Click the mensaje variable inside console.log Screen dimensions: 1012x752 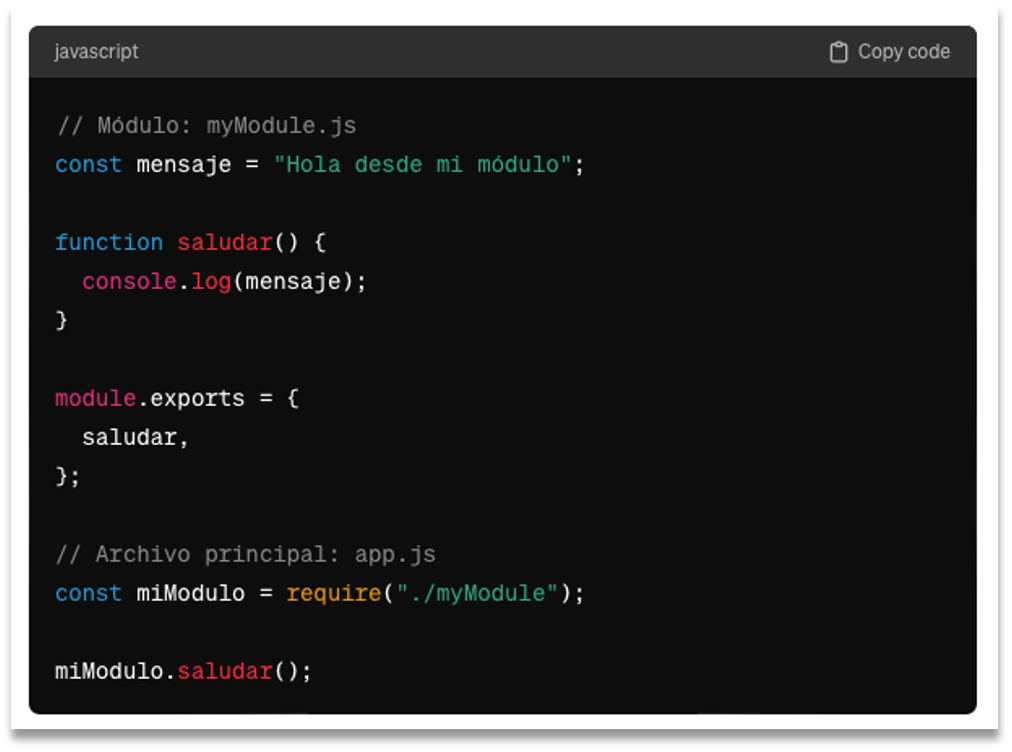[x=291, y=281]
